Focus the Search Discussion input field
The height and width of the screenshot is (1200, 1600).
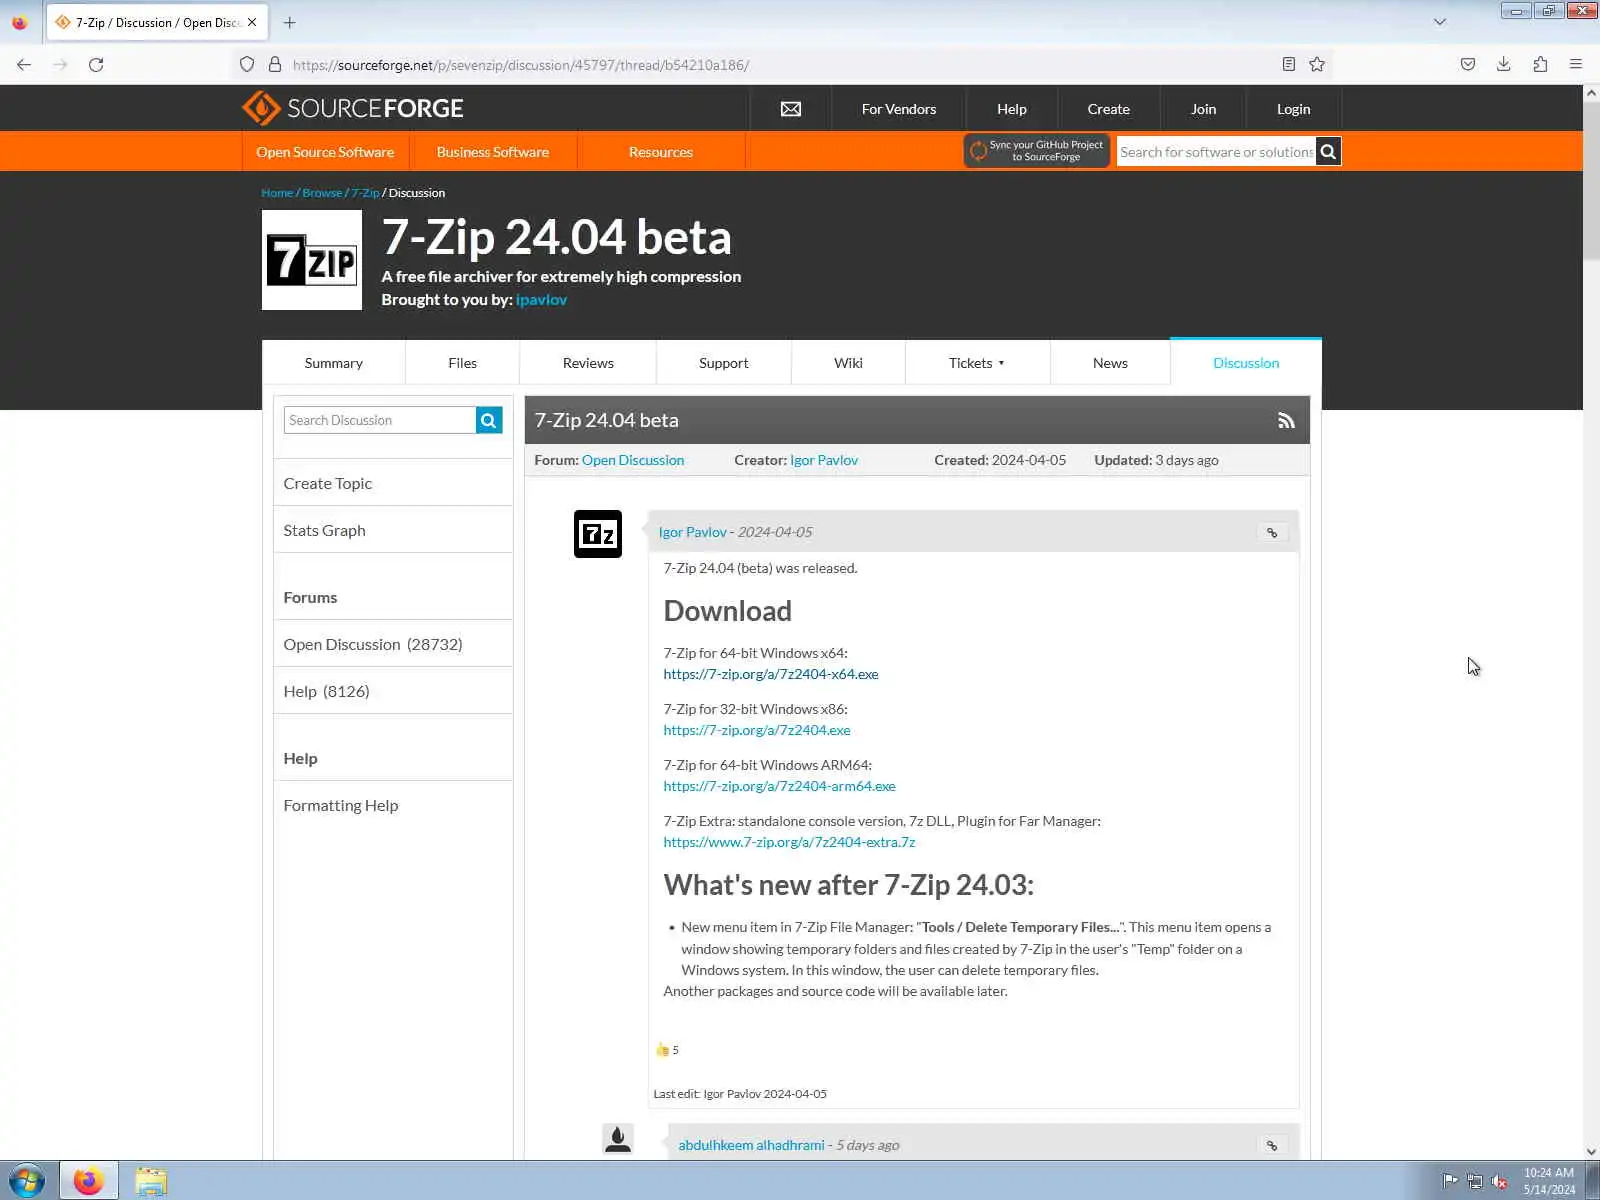tap(380, 420)
